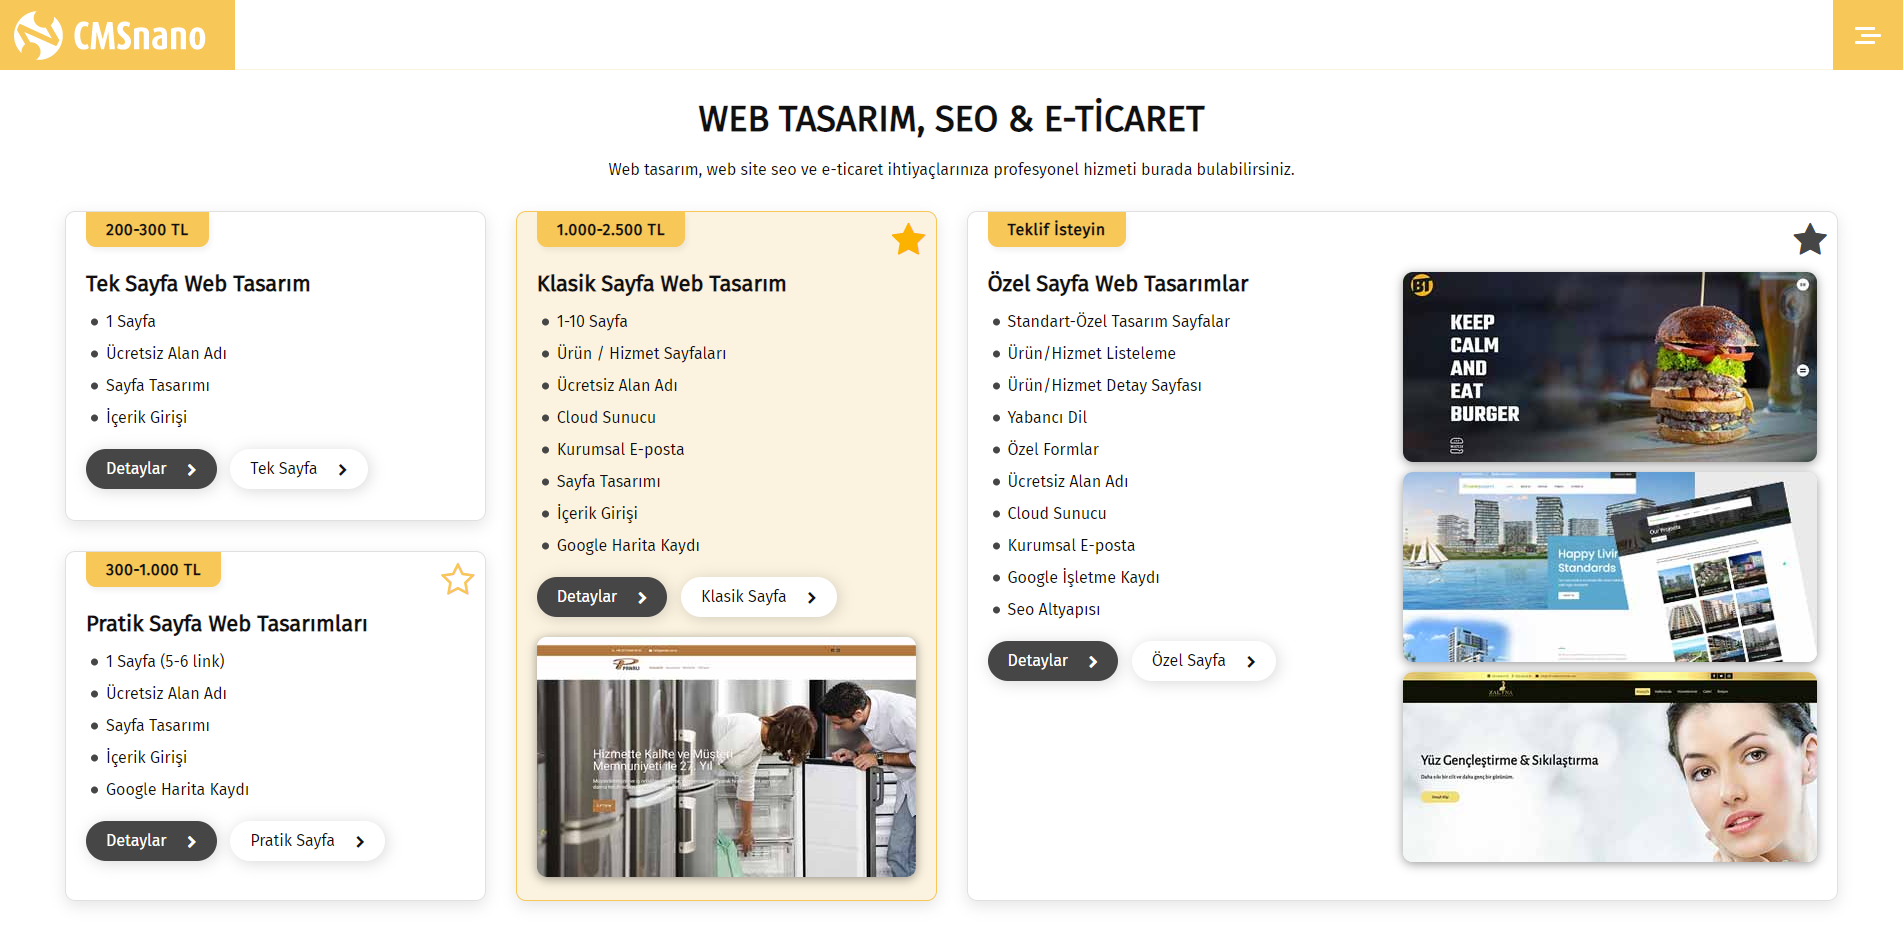The image size is (1903, 937).
Task: Click the filled gold star on the Klasik card
Action: (908, 239)
